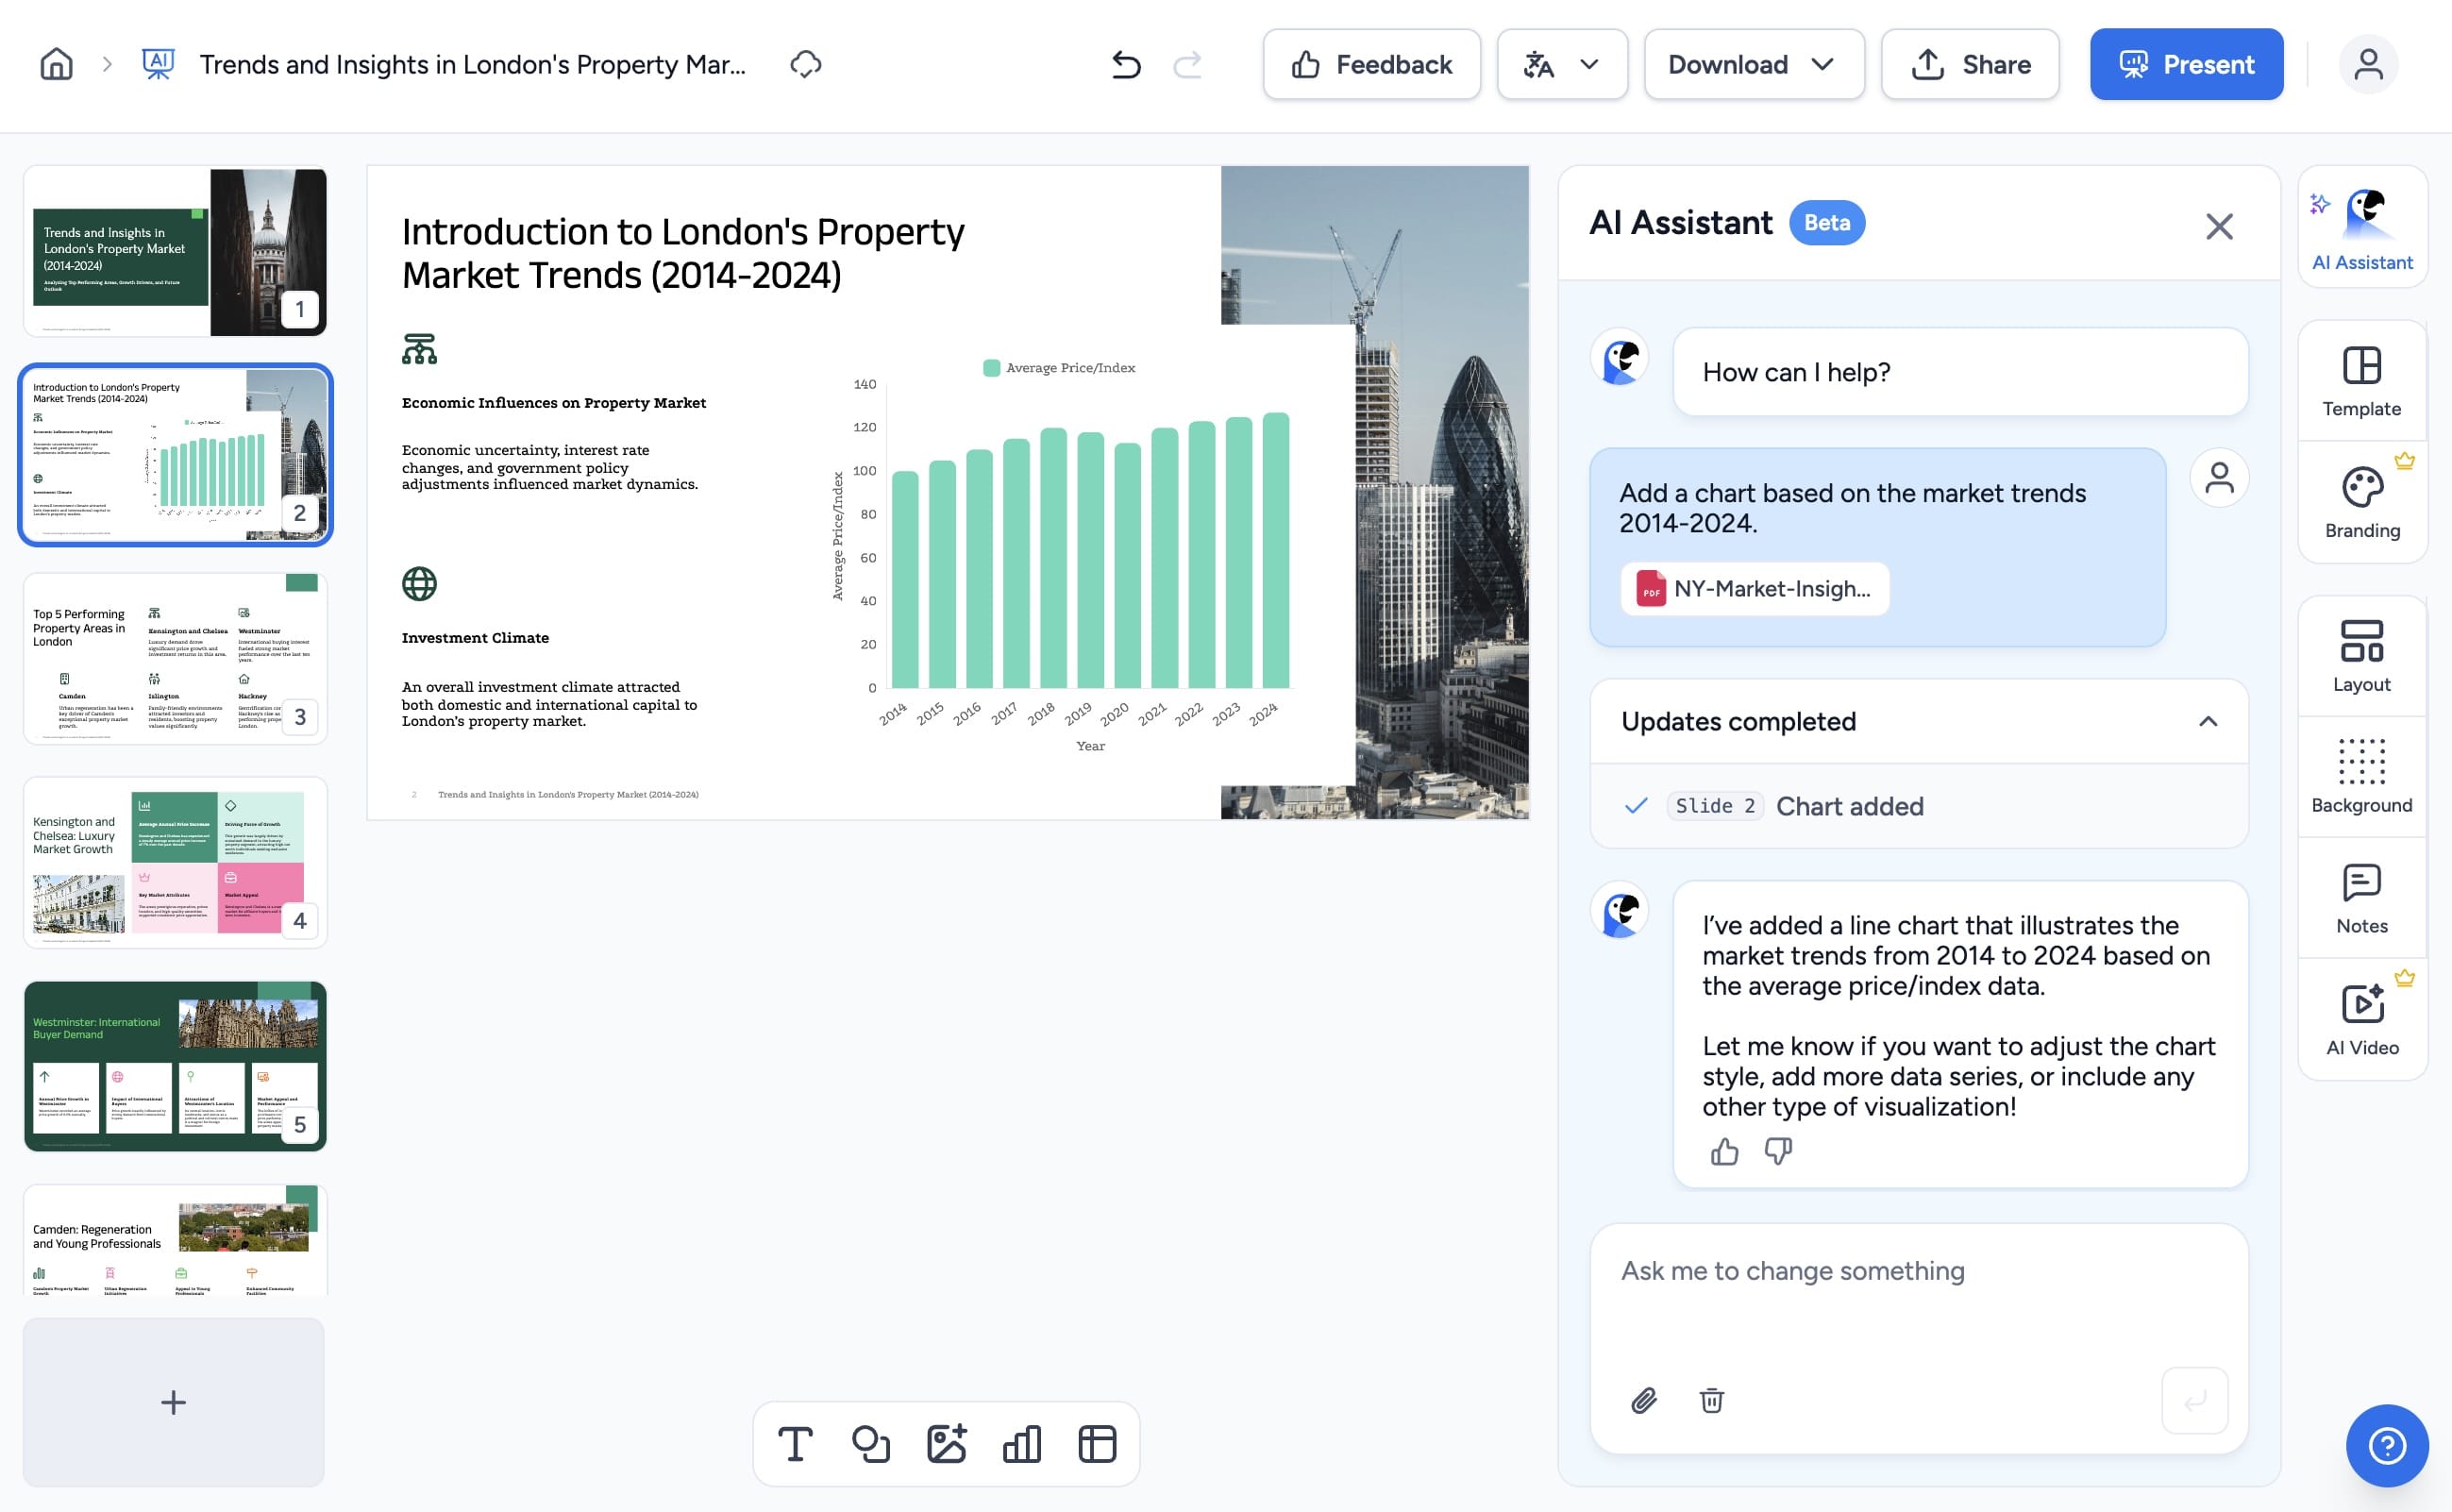Click the Undo arrow icon
The width and height of the screenshot is (2452, 1512).
(x=1126, y=64)
